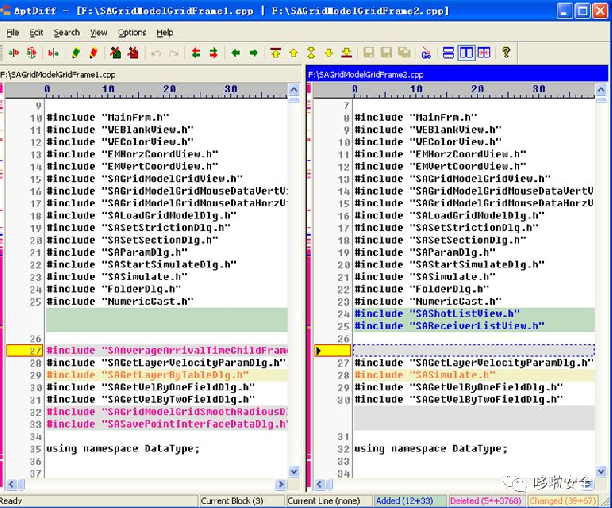This screenshot has width=612, height=508.
Task: Open the File menu
Action: click(x=13, y=33)
